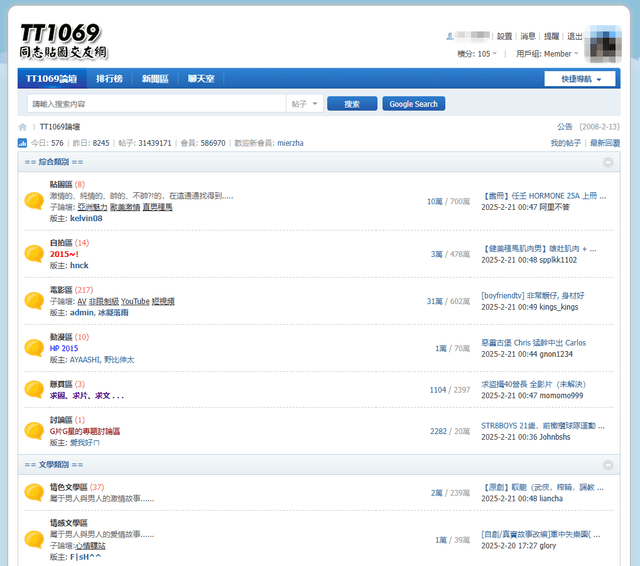The height and width of the screenshot is (566, 640).
Task: Click the statistics bar chart icon
Action: (22, 143)
